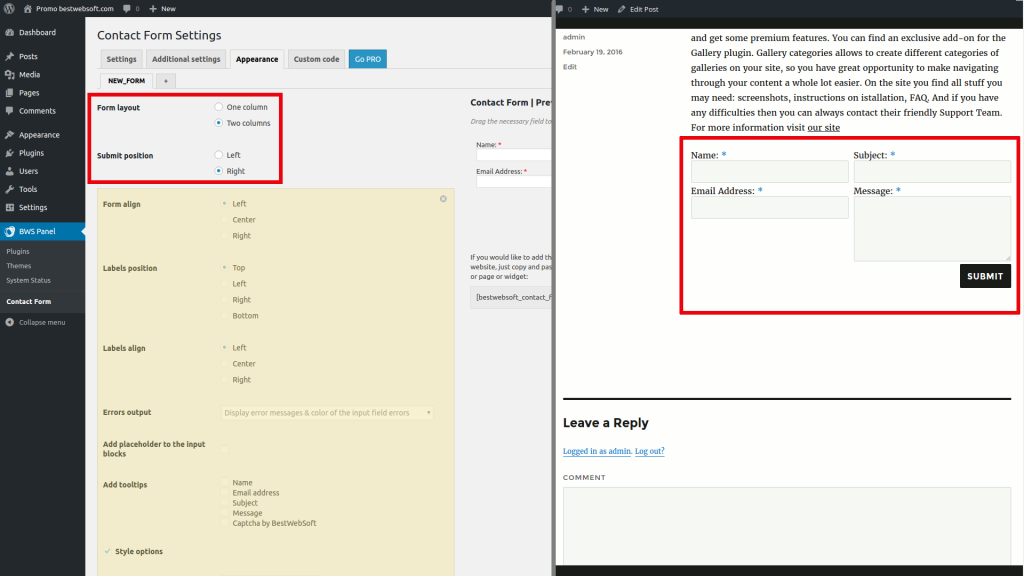Click the Go PRO button
This screenshot has width=1024, height=576.
pyautogui.click(x=368, y=59)
